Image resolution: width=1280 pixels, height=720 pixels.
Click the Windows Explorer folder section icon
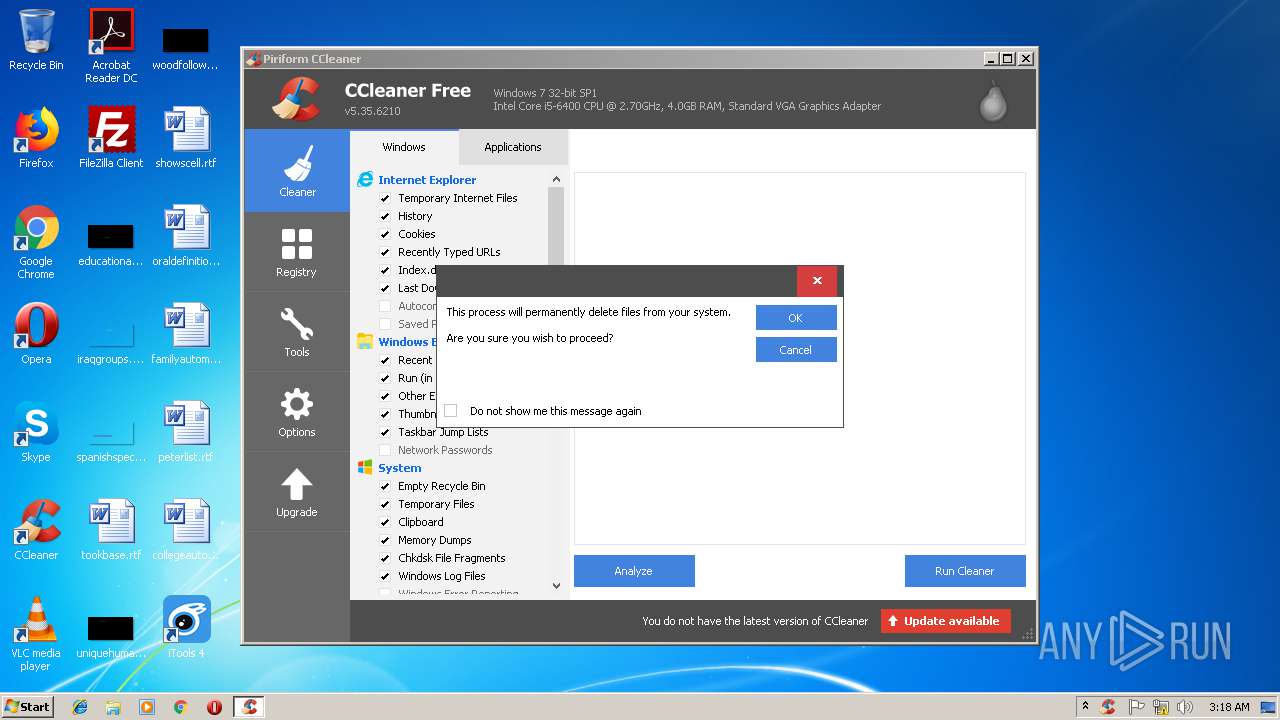365,342
